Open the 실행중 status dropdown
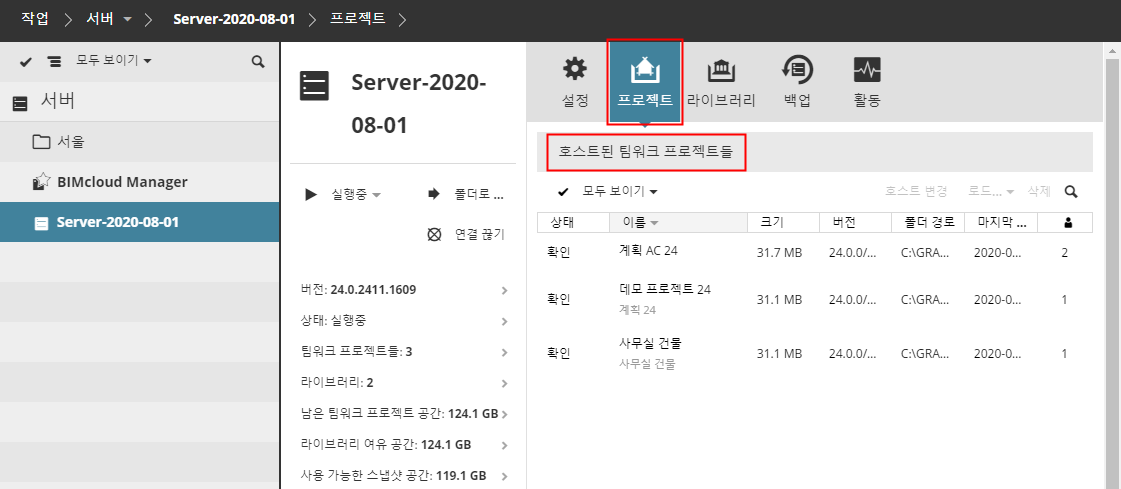 tap(357, 194)
